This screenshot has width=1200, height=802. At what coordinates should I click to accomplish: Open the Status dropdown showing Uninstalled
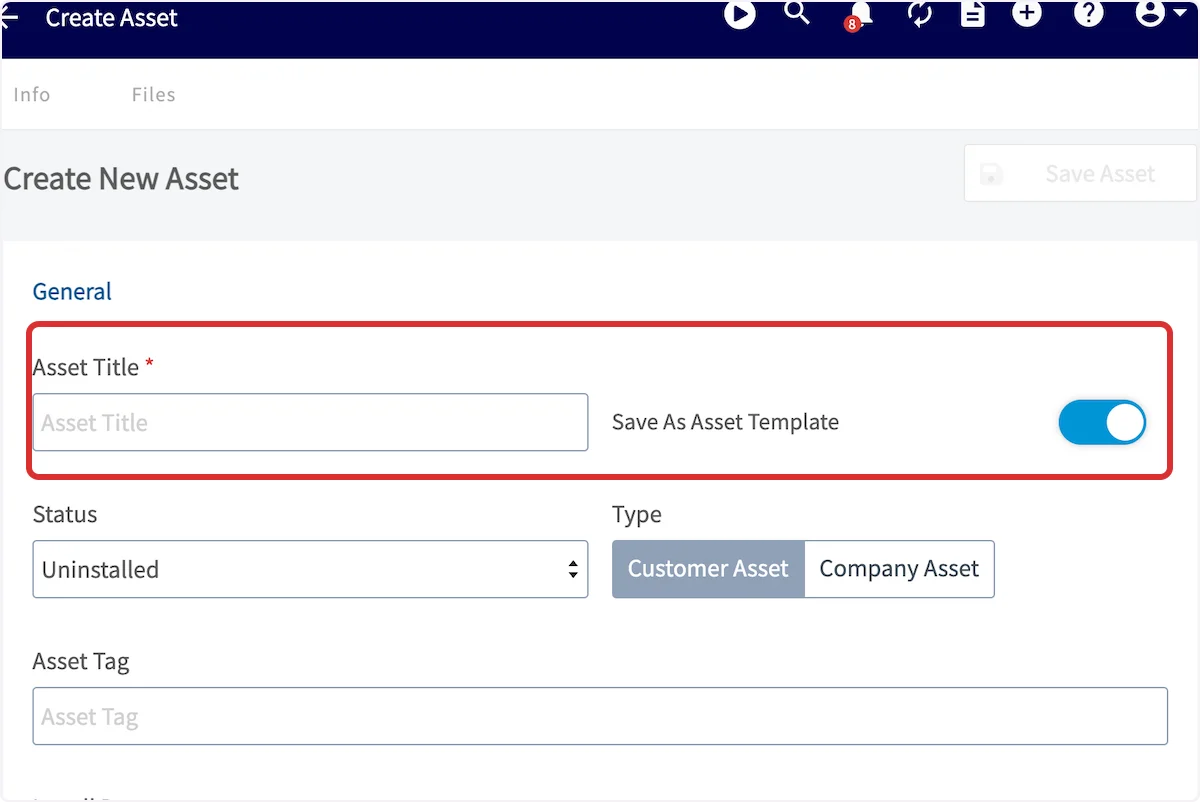pos(310,569)
